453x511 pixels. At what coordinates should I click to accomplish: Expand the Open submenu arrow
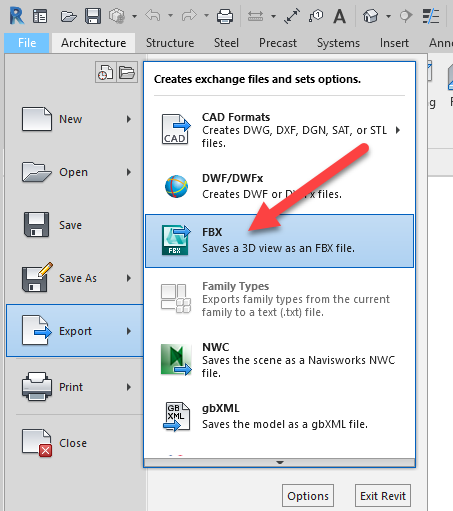pyautogui.click(x=129, y=172)
